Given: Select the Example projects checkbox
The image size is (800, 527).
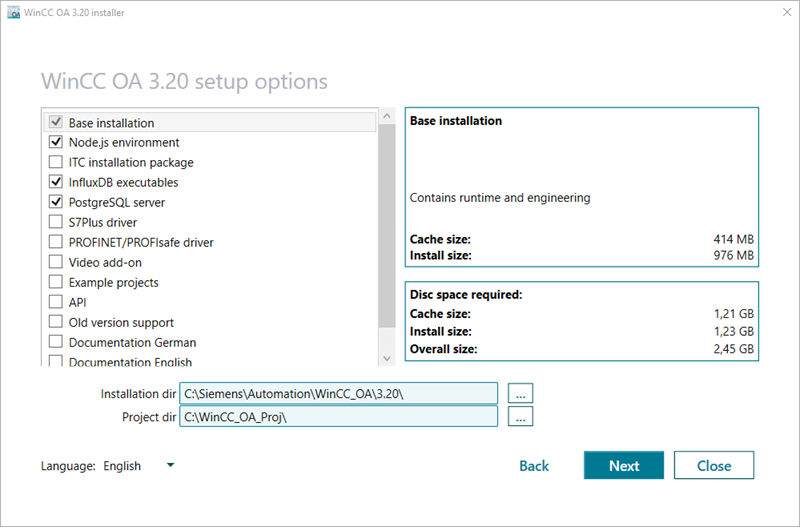Looking at the screenshot, I should tap(56, 283).
